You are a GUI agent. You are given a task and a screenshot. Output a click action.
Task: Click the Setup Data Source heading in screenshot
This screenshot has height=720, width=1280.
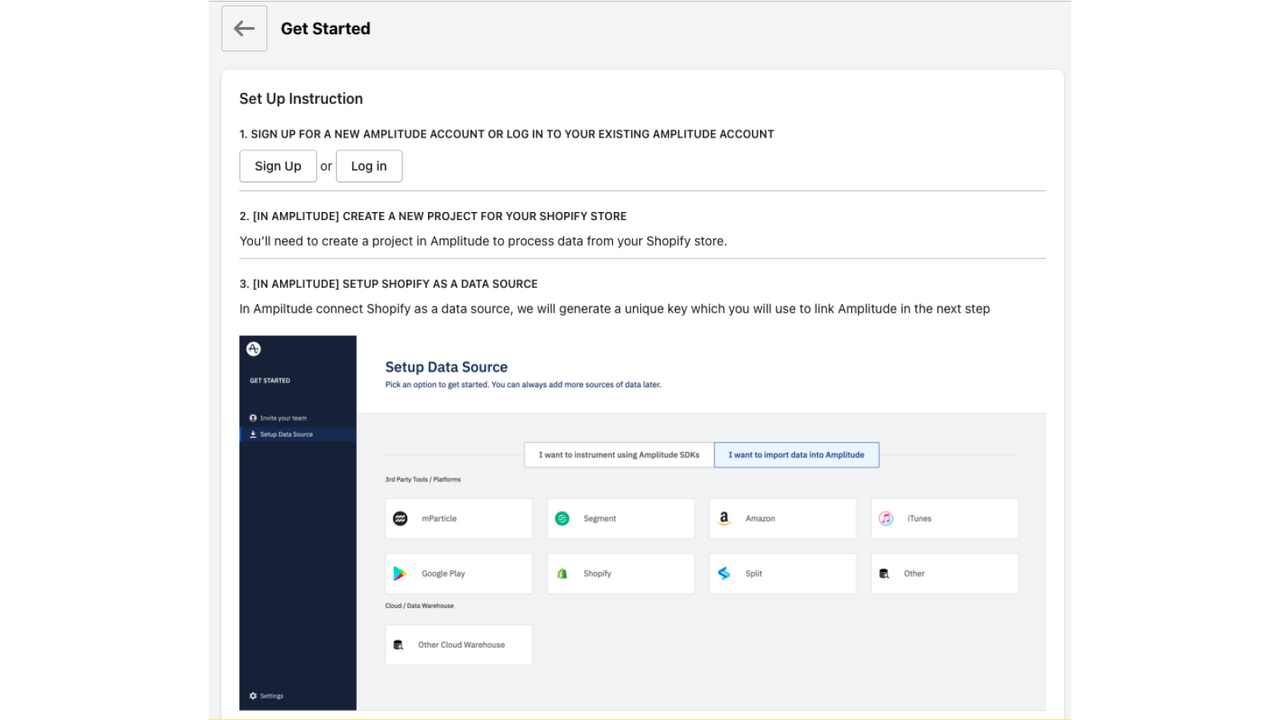(447, 367)
